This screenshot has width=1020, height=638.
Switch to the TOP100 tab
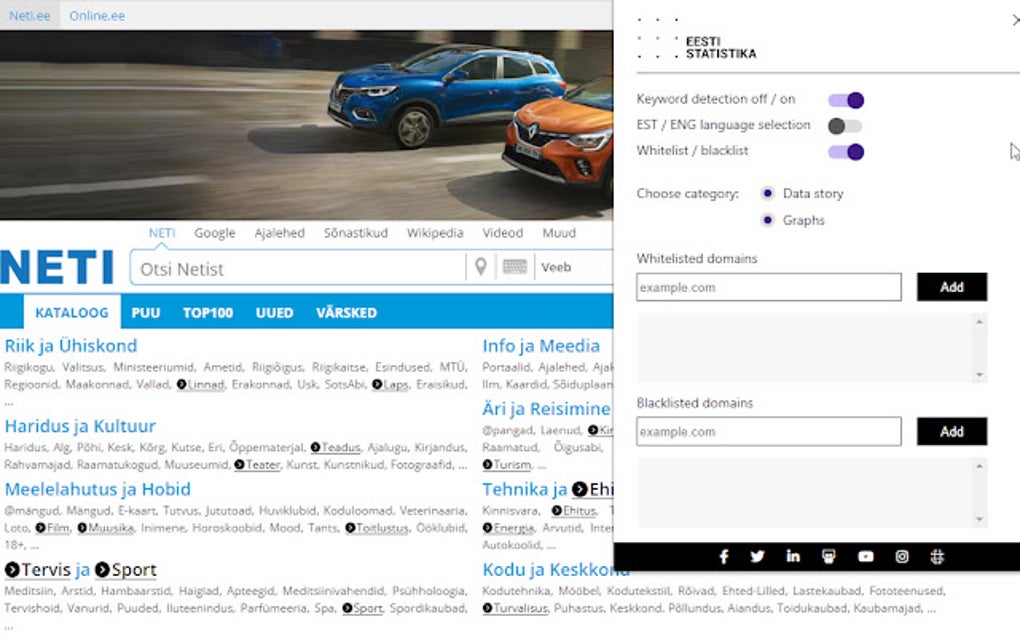tap(208, 313)
